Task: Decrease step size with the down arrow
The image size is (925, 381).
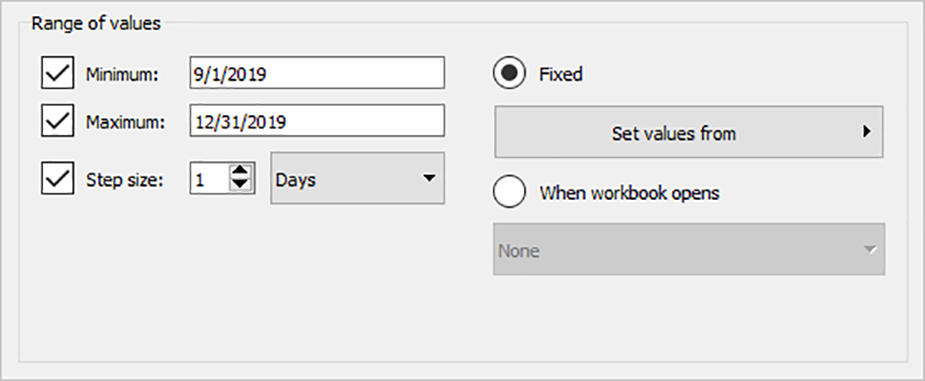Action: pos(240,185)
